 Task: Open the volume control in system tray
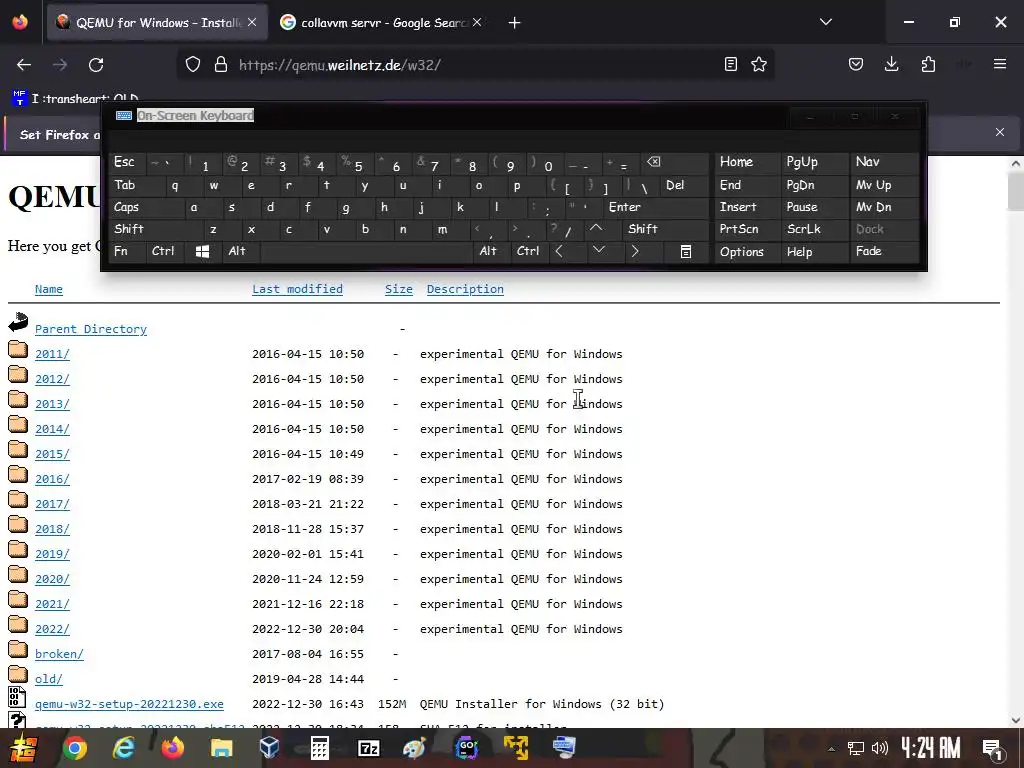880,748
